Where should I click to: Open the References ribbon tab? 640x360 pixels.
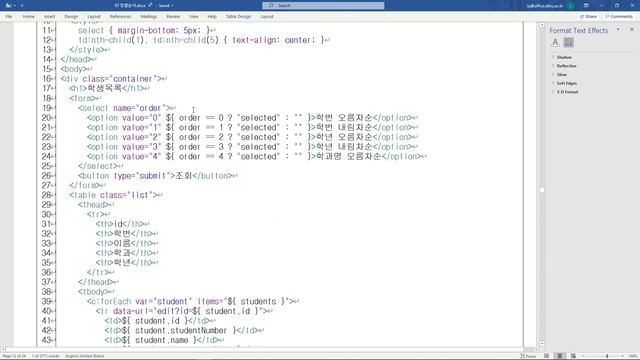(120, 17)
